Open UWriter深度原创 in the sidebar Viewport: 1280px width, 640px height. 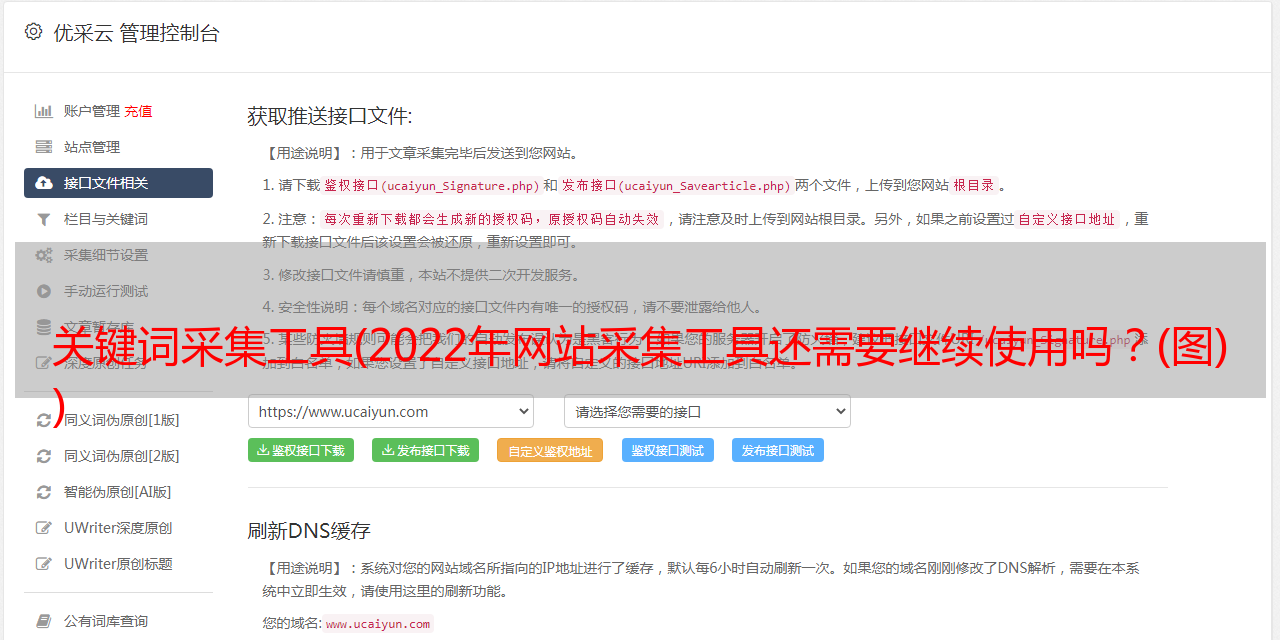118,528
